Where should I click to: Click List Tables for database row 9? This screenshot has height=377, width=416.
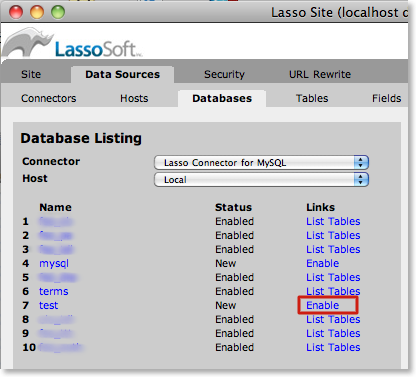click(x=333, y=333)
